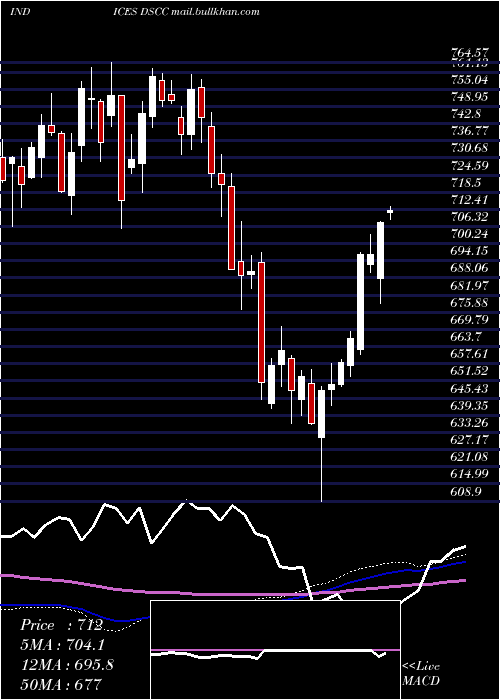Click the <<Live MACD label

[421, 673]
